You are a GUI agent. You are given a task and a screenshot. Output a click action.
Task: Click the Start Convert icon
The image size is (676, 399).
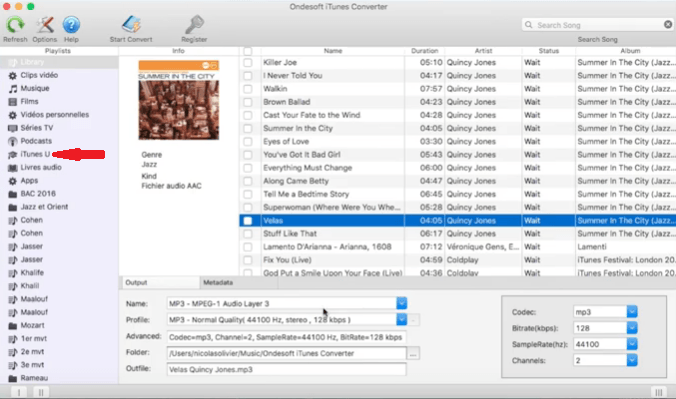point(131,24)
